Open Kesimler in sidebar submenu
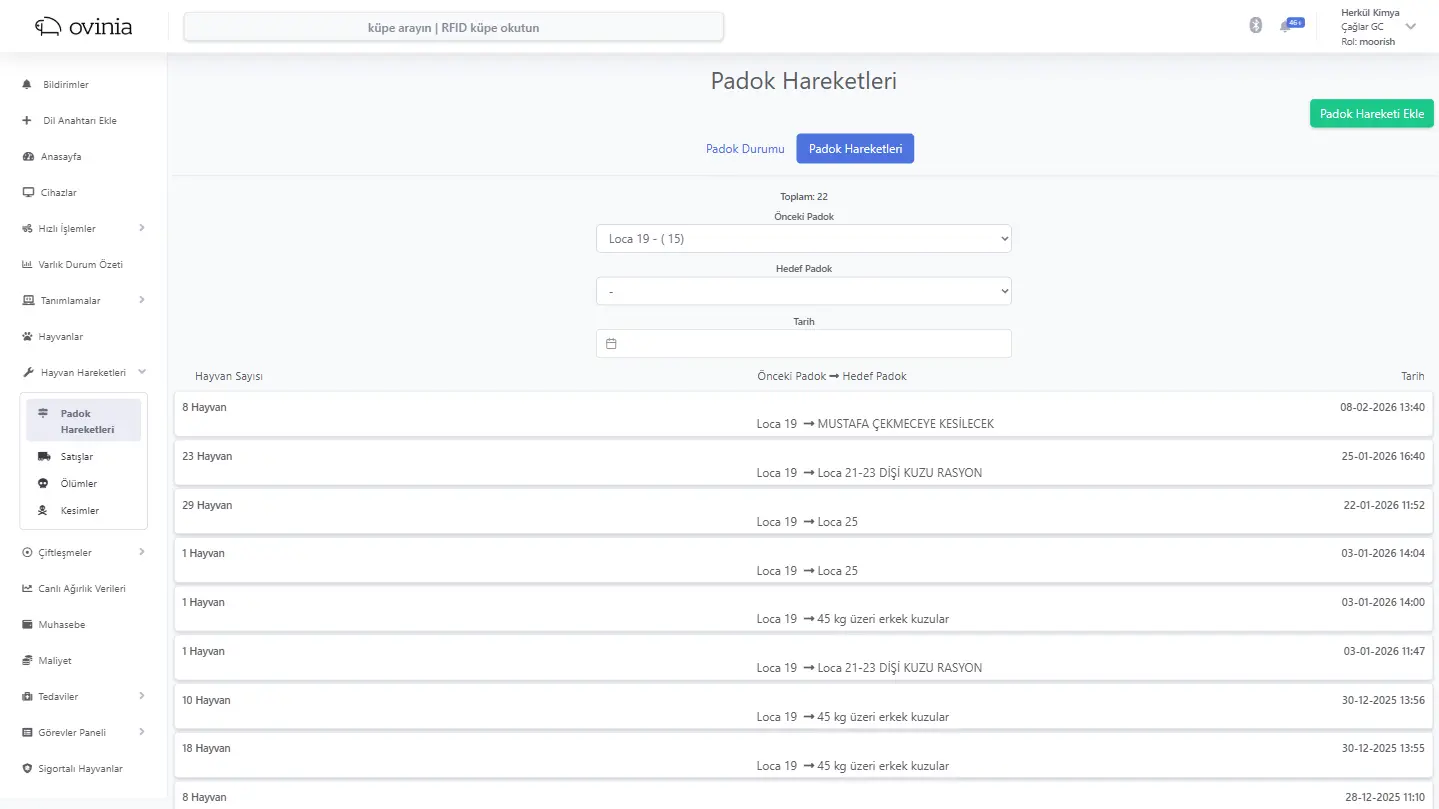 click(x=79, y=511)
